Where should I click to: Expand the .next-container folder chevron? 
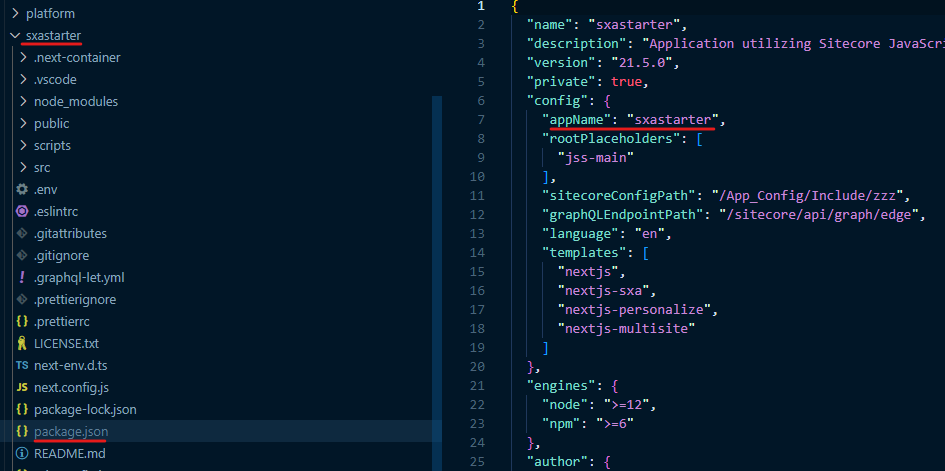(x=23, y=57)
